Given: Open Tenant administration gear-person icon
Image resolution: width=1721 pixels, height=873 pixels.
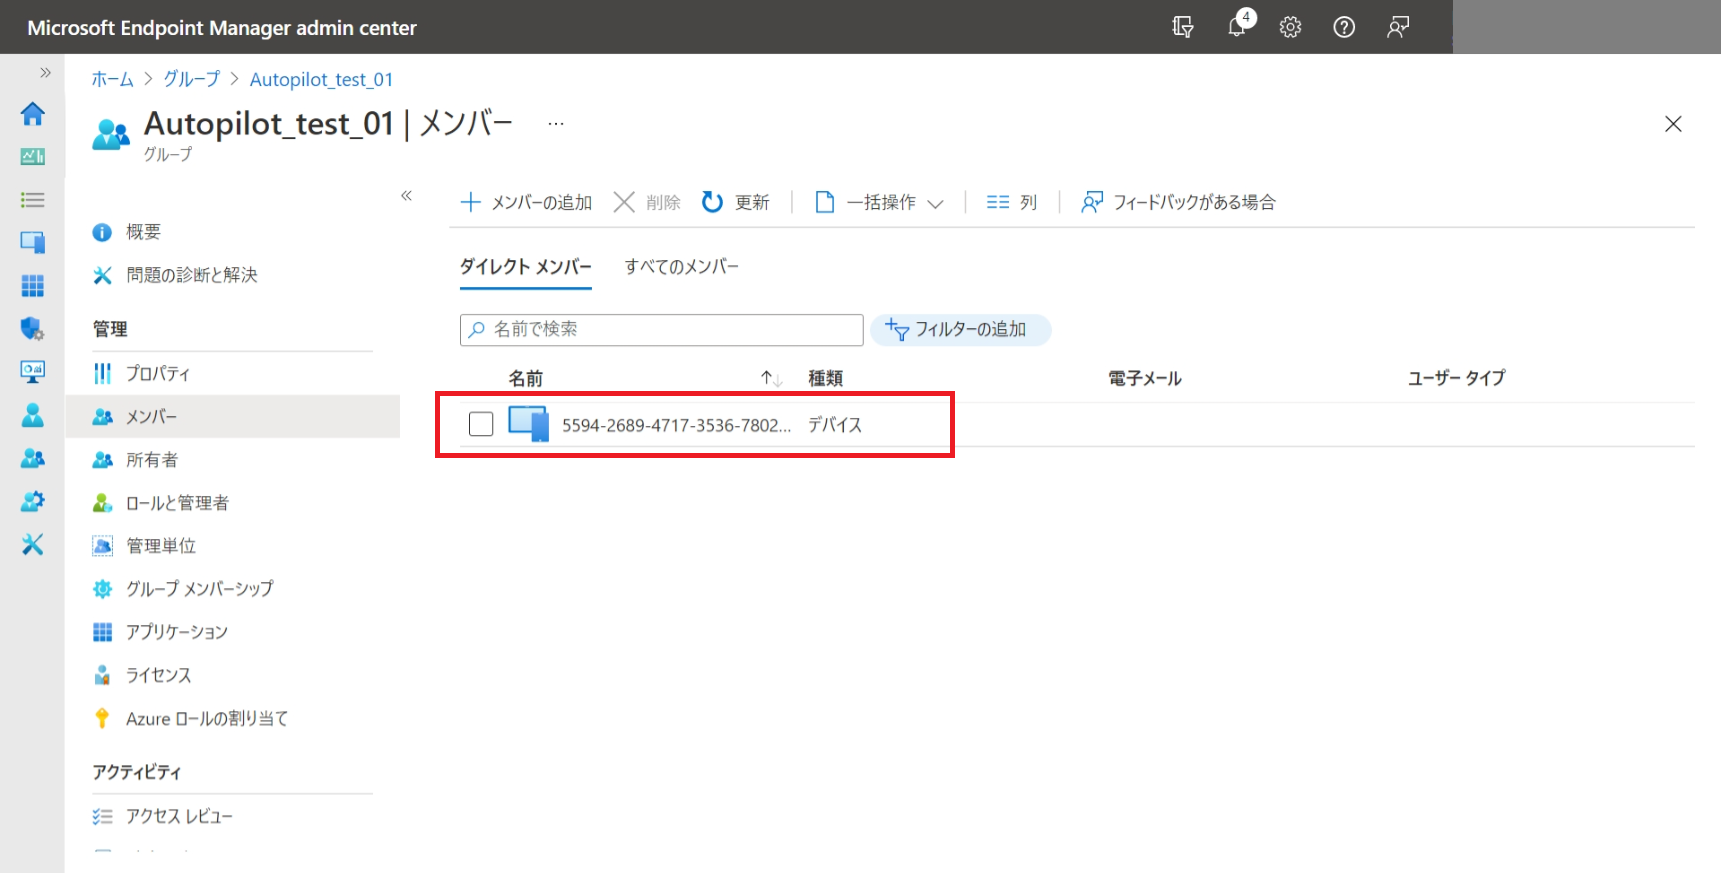Looking at the screenshot, I should (x=33, y=501).
